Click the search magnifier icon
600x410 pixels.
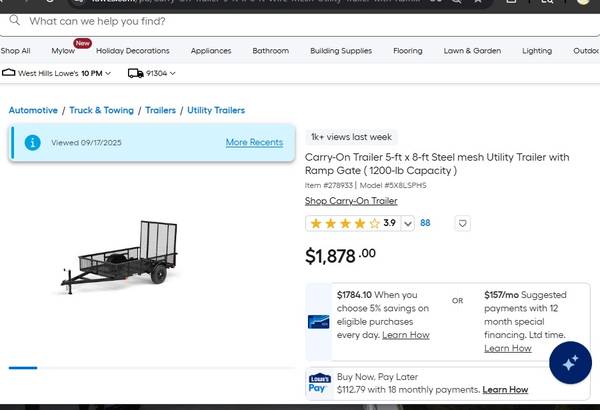coord(15,20)
